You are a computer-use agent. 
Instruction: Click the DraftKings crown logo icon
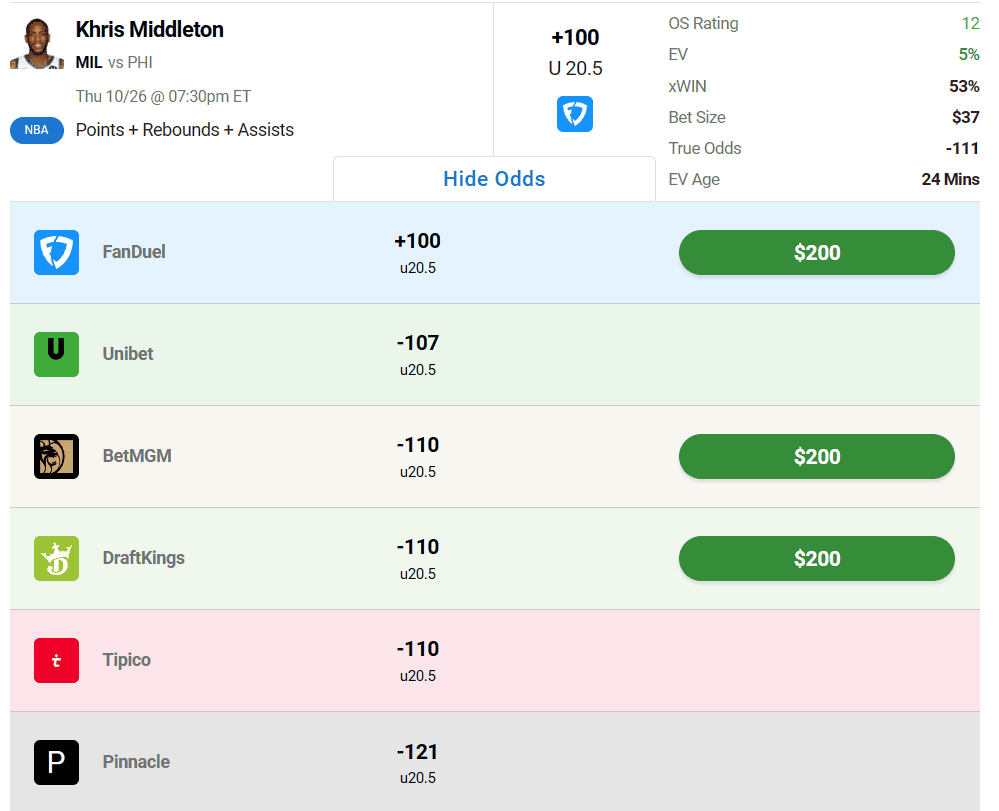click(x=56, y=558)
